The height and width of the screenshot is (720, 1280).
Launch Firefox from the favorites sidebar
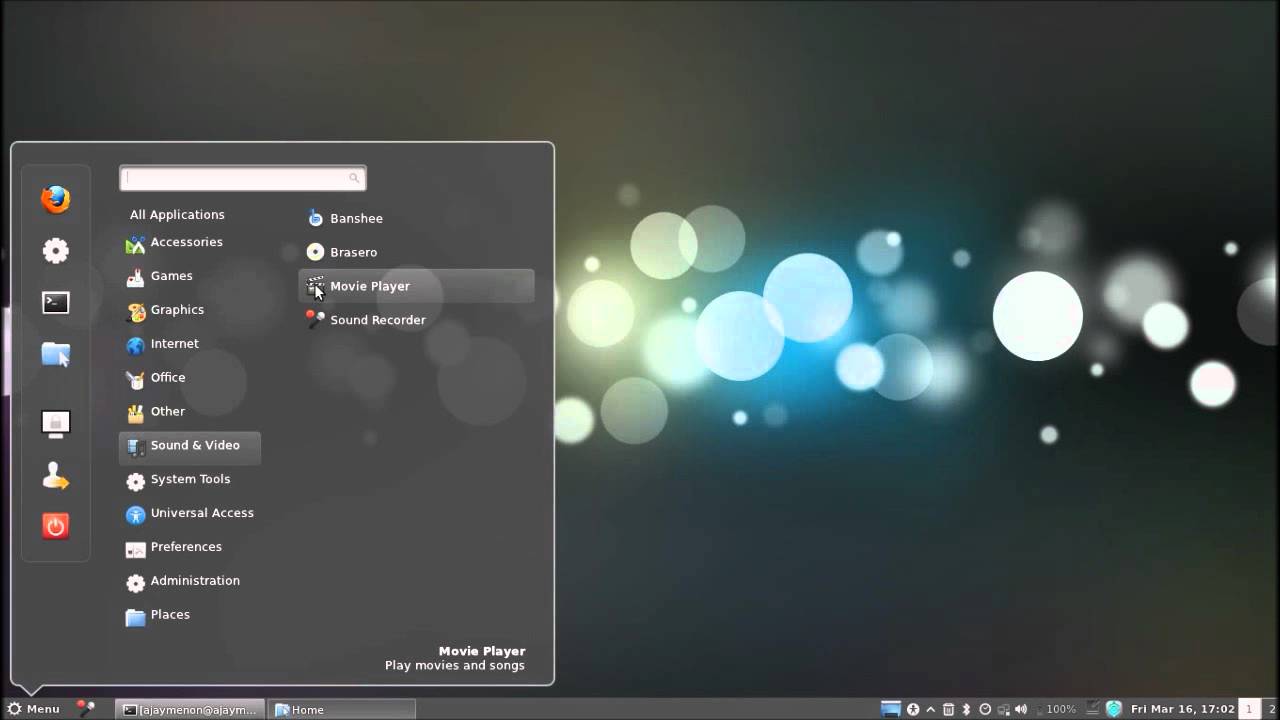point(56,199)
